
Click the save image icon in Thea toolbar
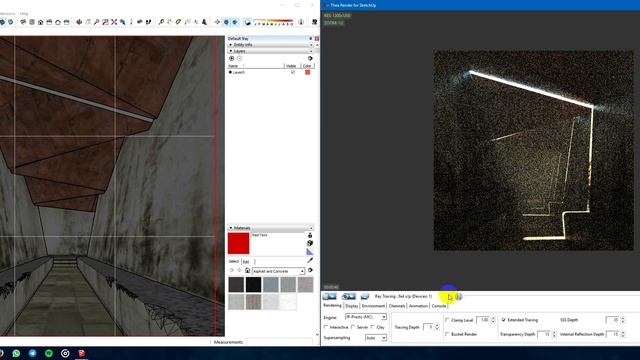[364, 296]
